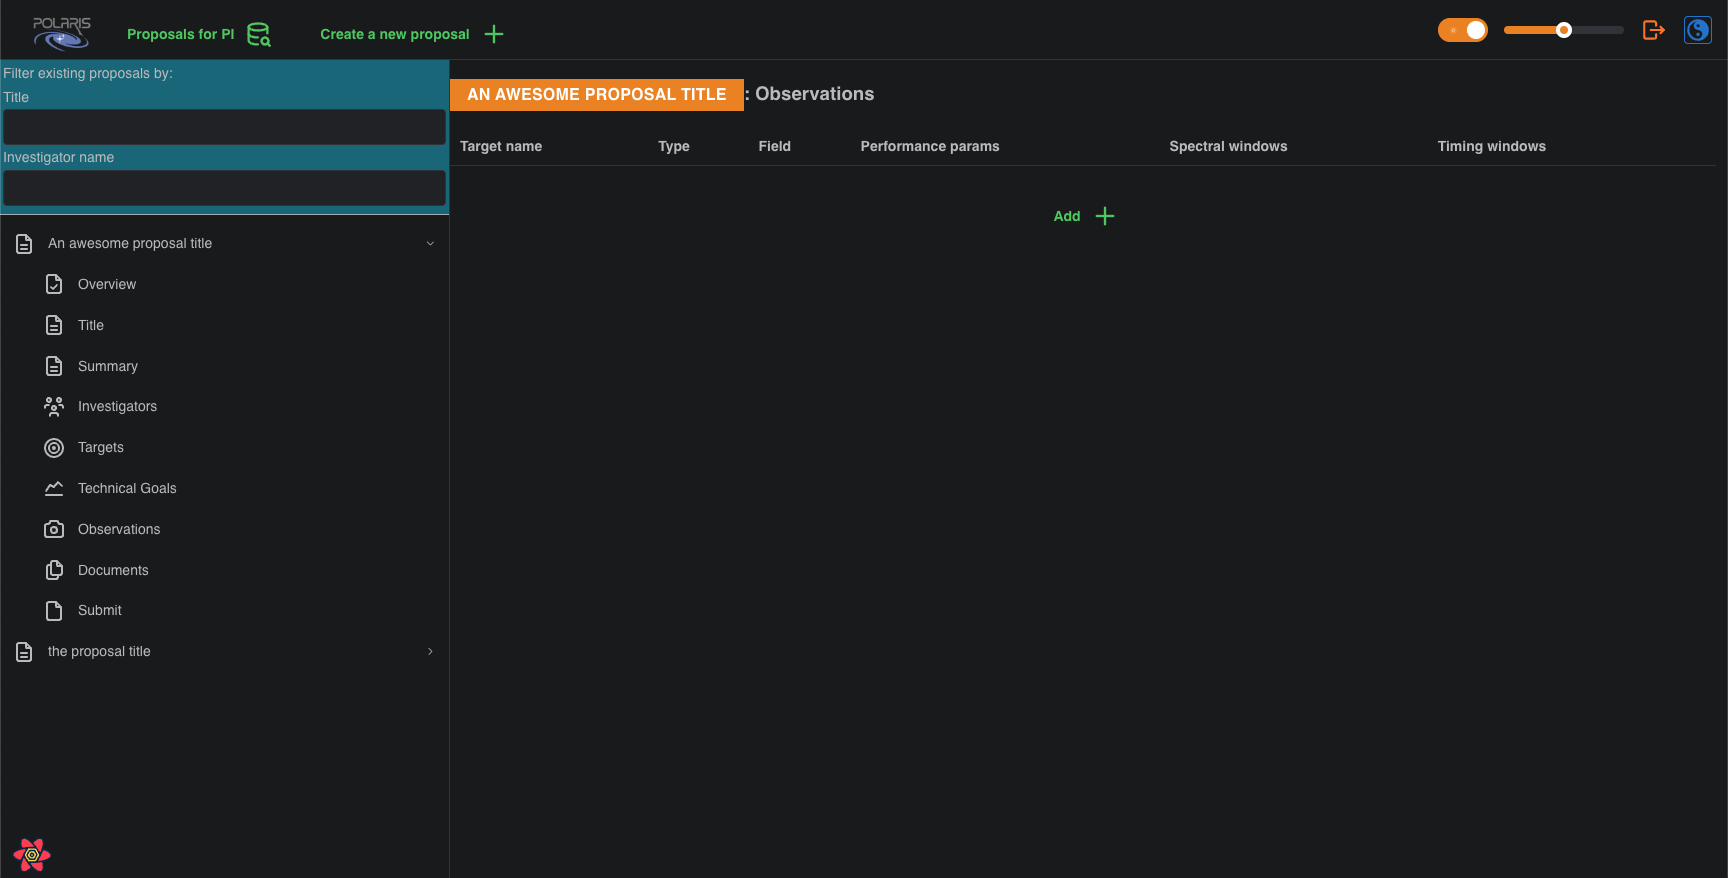
Task: Click the Documents stacked files icon
Action: (x=54, y=570)
